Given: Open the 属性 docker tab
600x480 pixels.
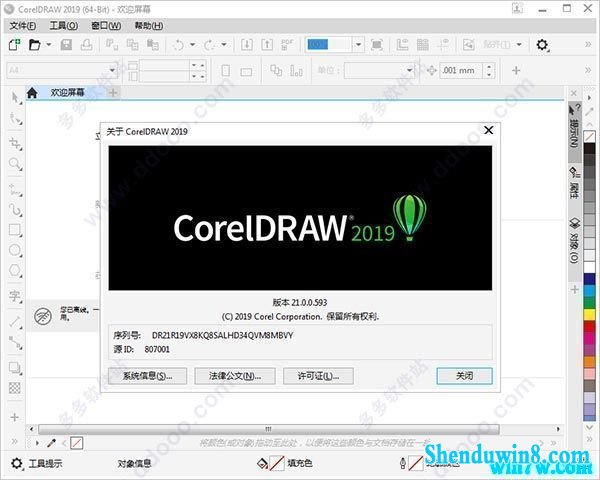Looking at the screenshot, I should (x=574, y=183).
